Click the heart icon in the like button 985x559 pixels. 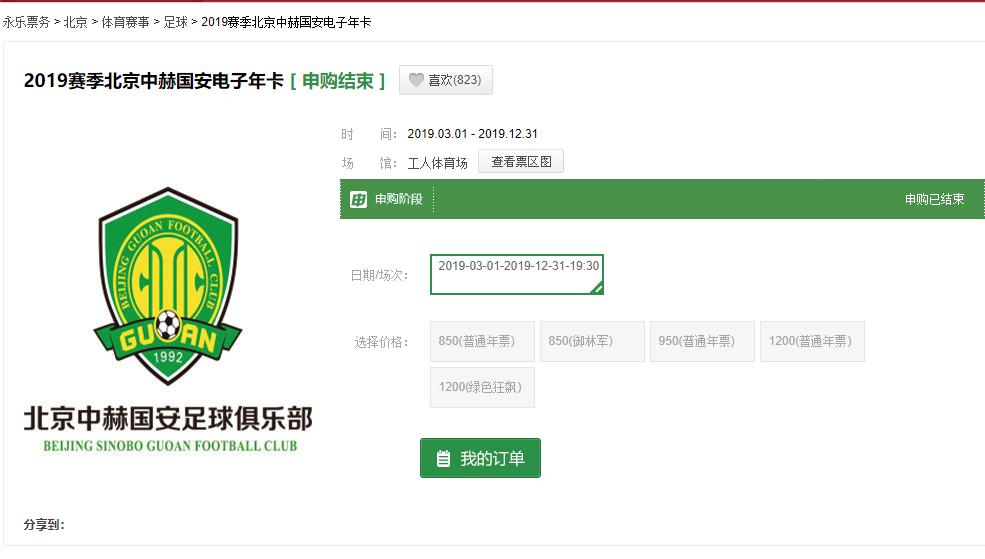coord(416,80)
